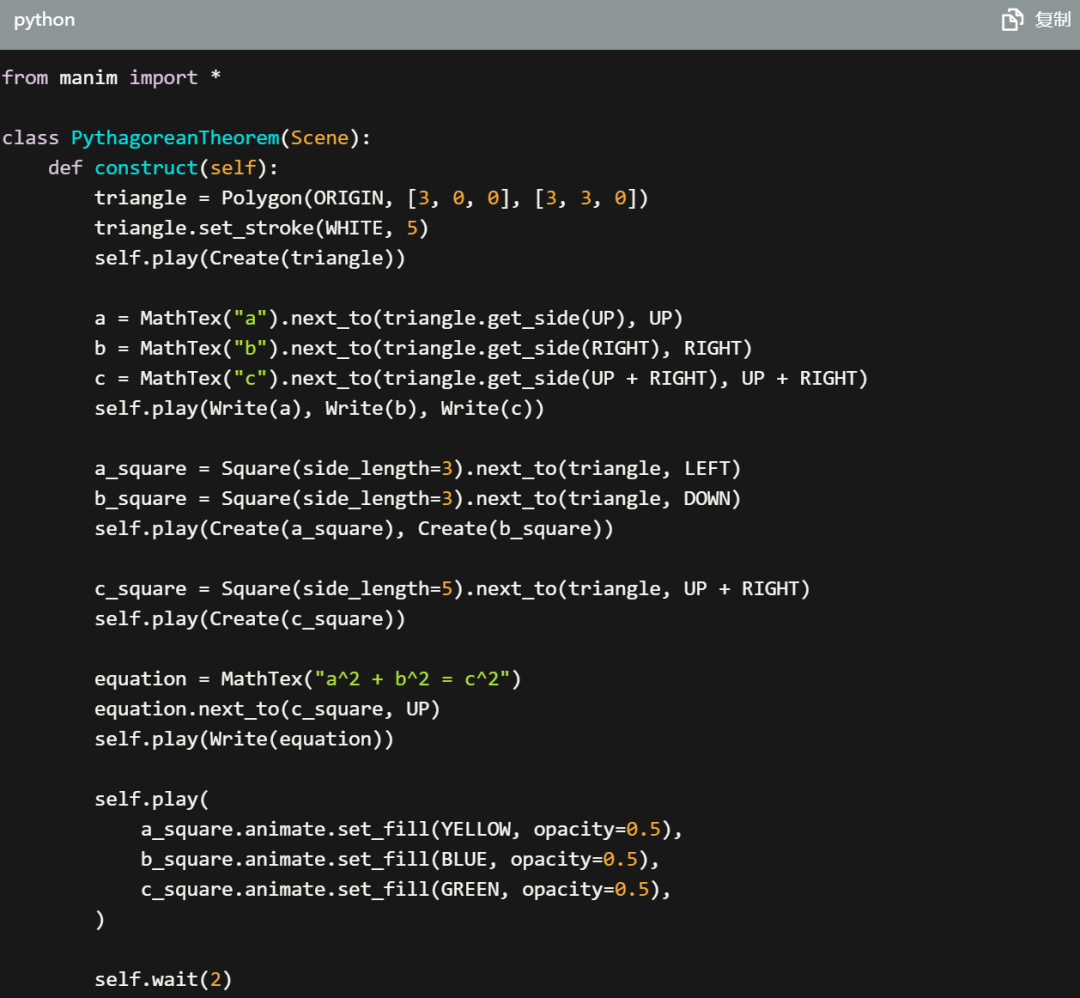This screenshot has height=998, width=1080.
Task: Click YELLOW in a_square set_fill call
Action: (x=476, y=829)
